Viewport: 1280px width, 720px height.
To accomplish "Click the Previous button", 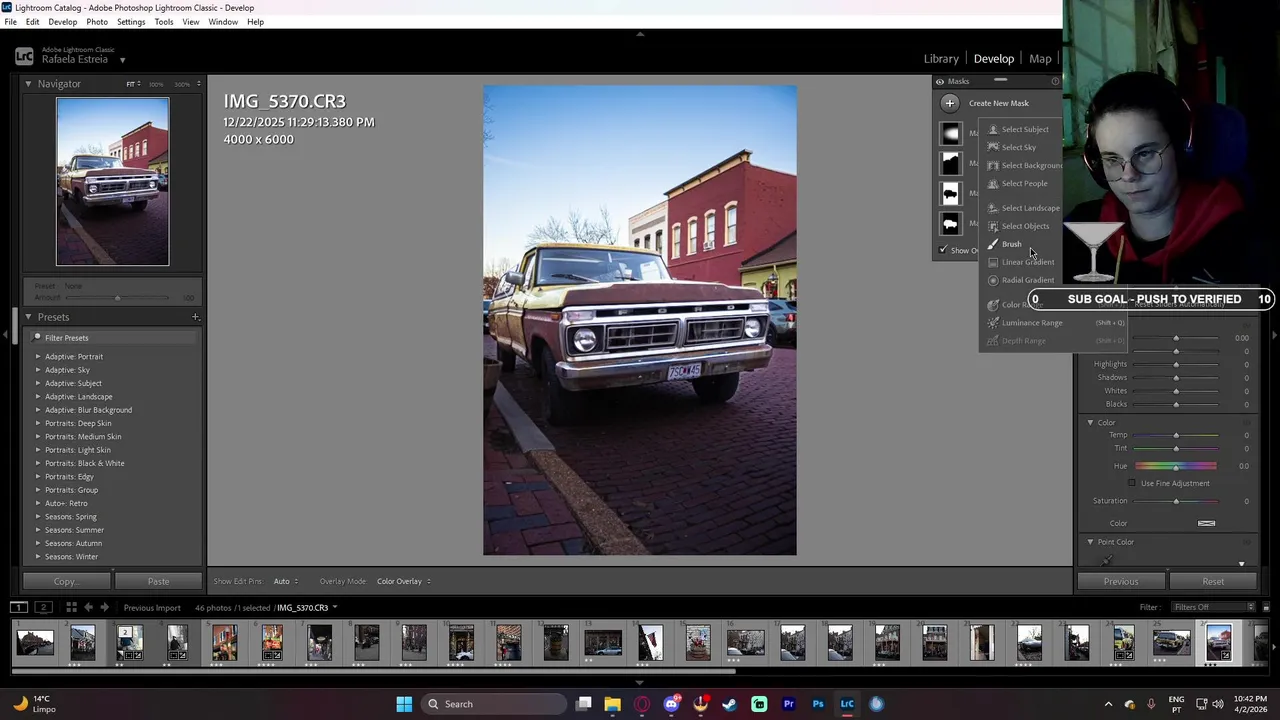I will 1121,581.
